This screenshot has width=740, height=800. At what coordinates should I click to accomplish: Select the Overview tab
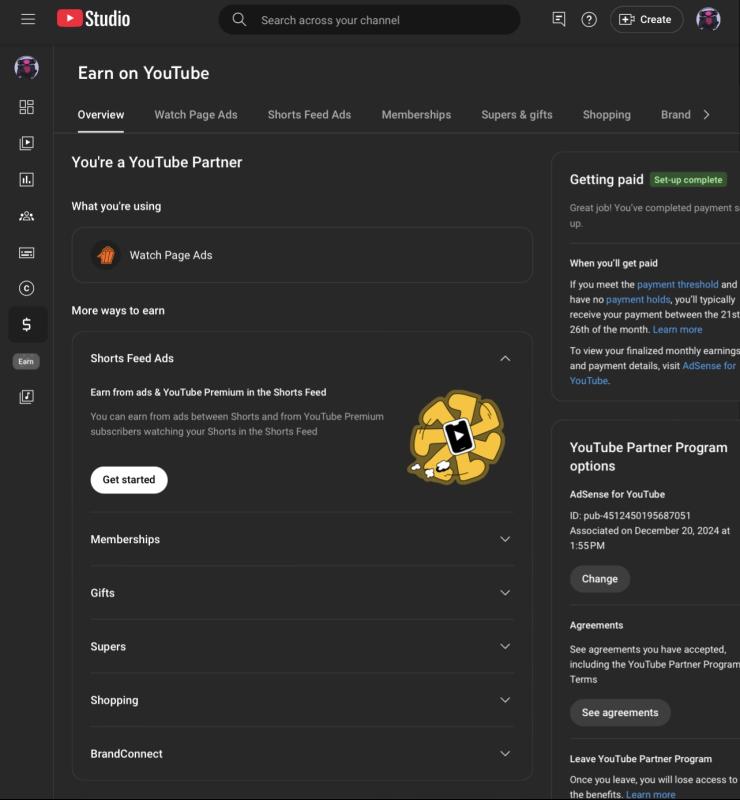click(101, 115)
